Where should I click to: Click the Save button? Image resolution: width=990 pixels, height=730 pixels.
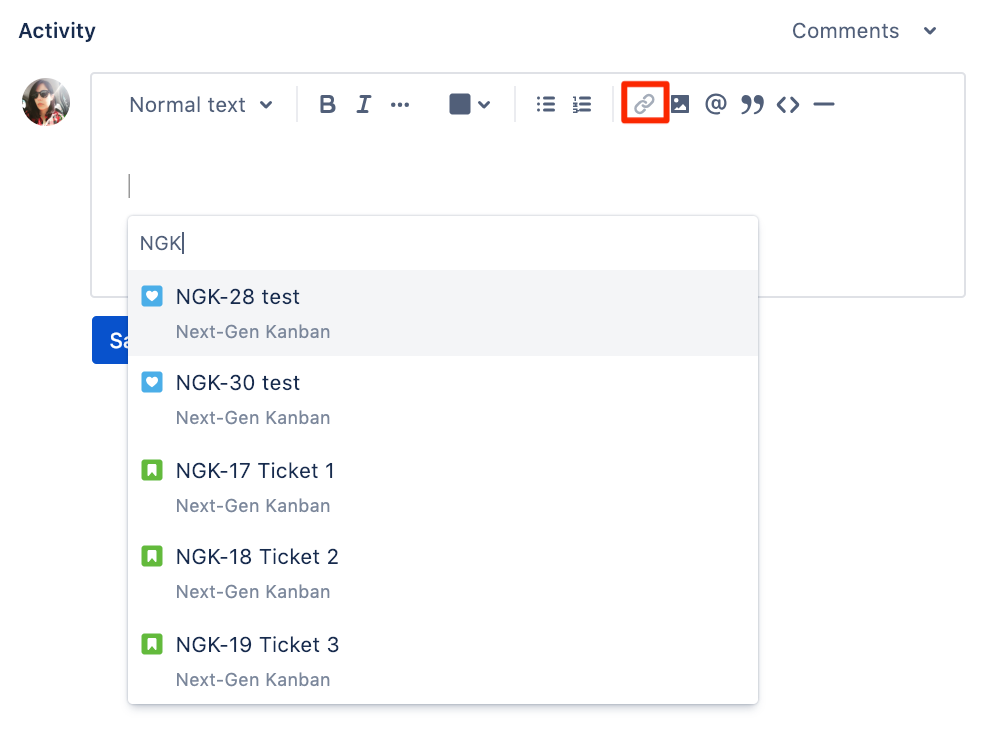click(x=112, y=340)
